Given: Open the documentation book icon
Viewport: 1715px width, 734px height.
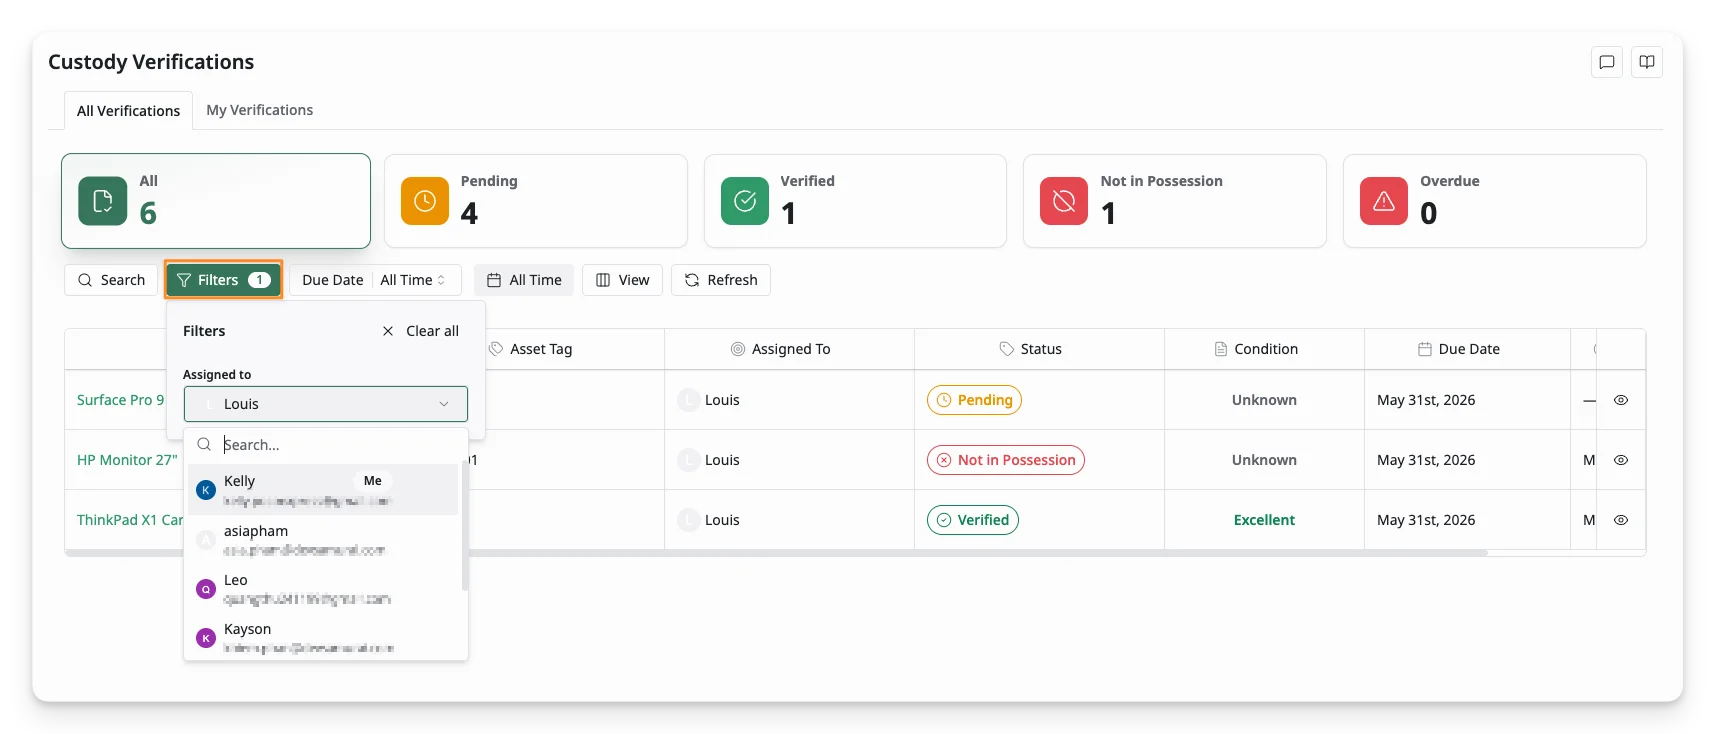Looking at the screenshot, I should pos(1646,62).
